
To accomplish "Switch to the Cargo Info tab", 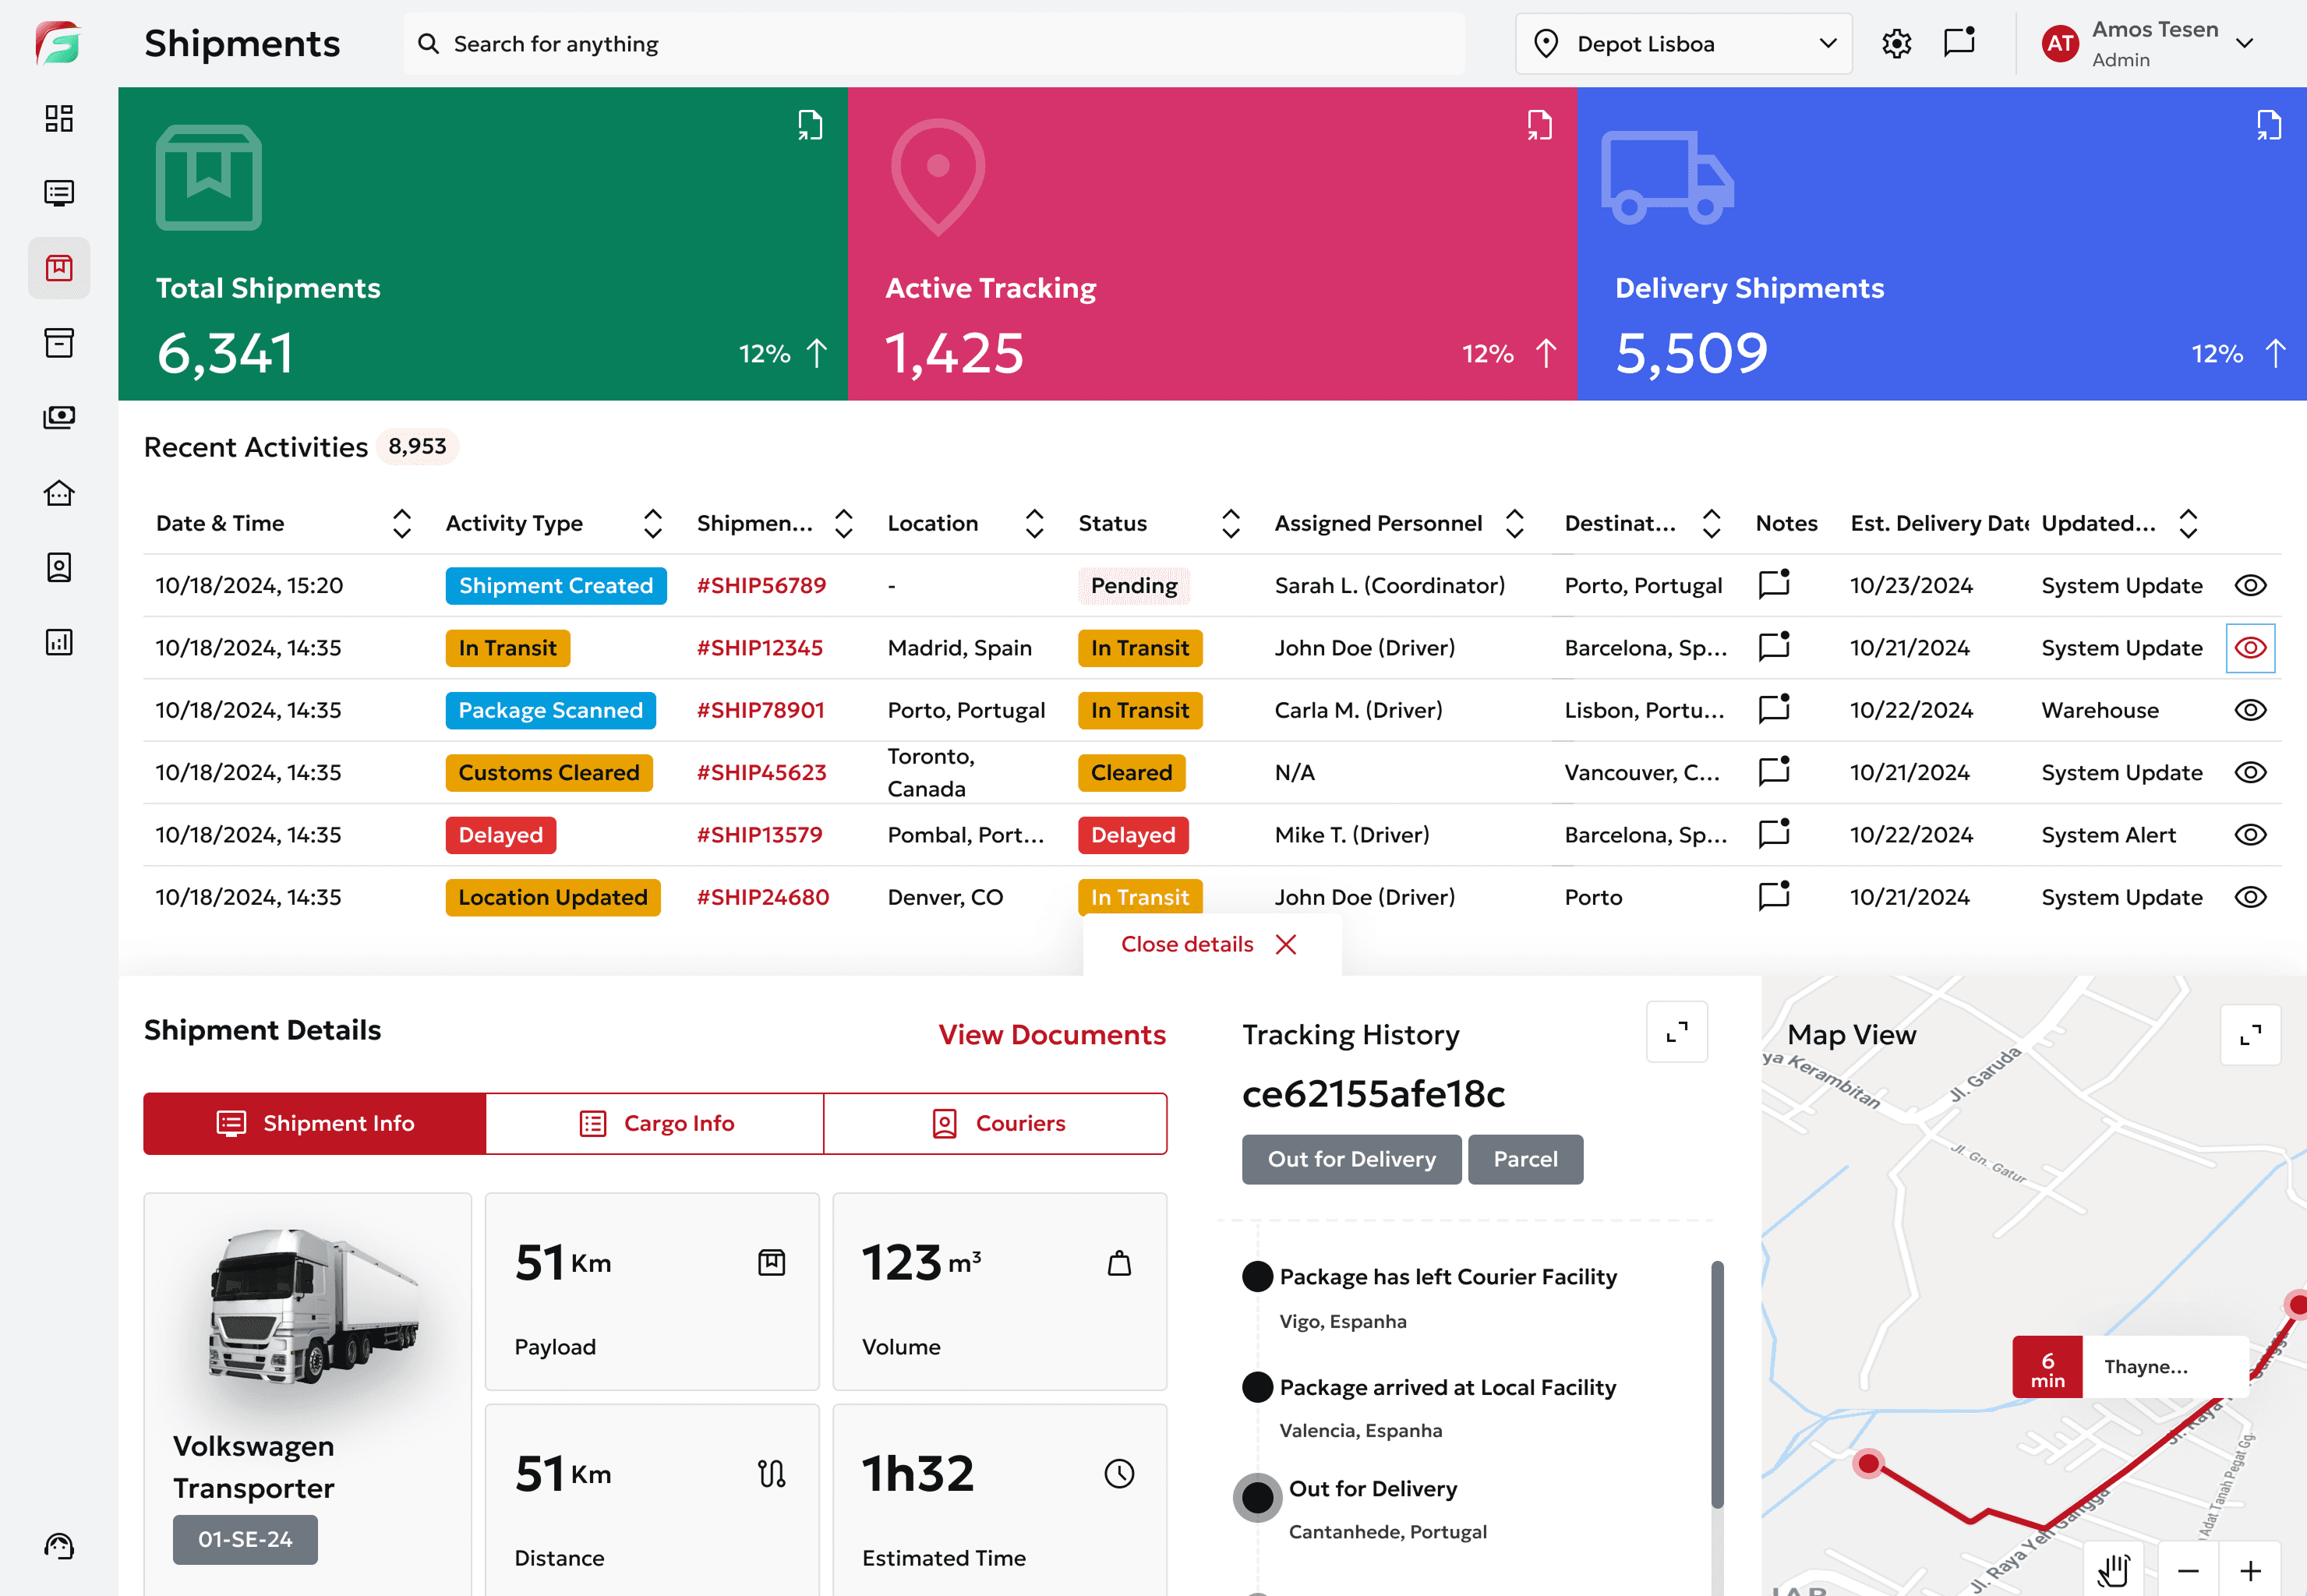I will [x=656, y=1123].
